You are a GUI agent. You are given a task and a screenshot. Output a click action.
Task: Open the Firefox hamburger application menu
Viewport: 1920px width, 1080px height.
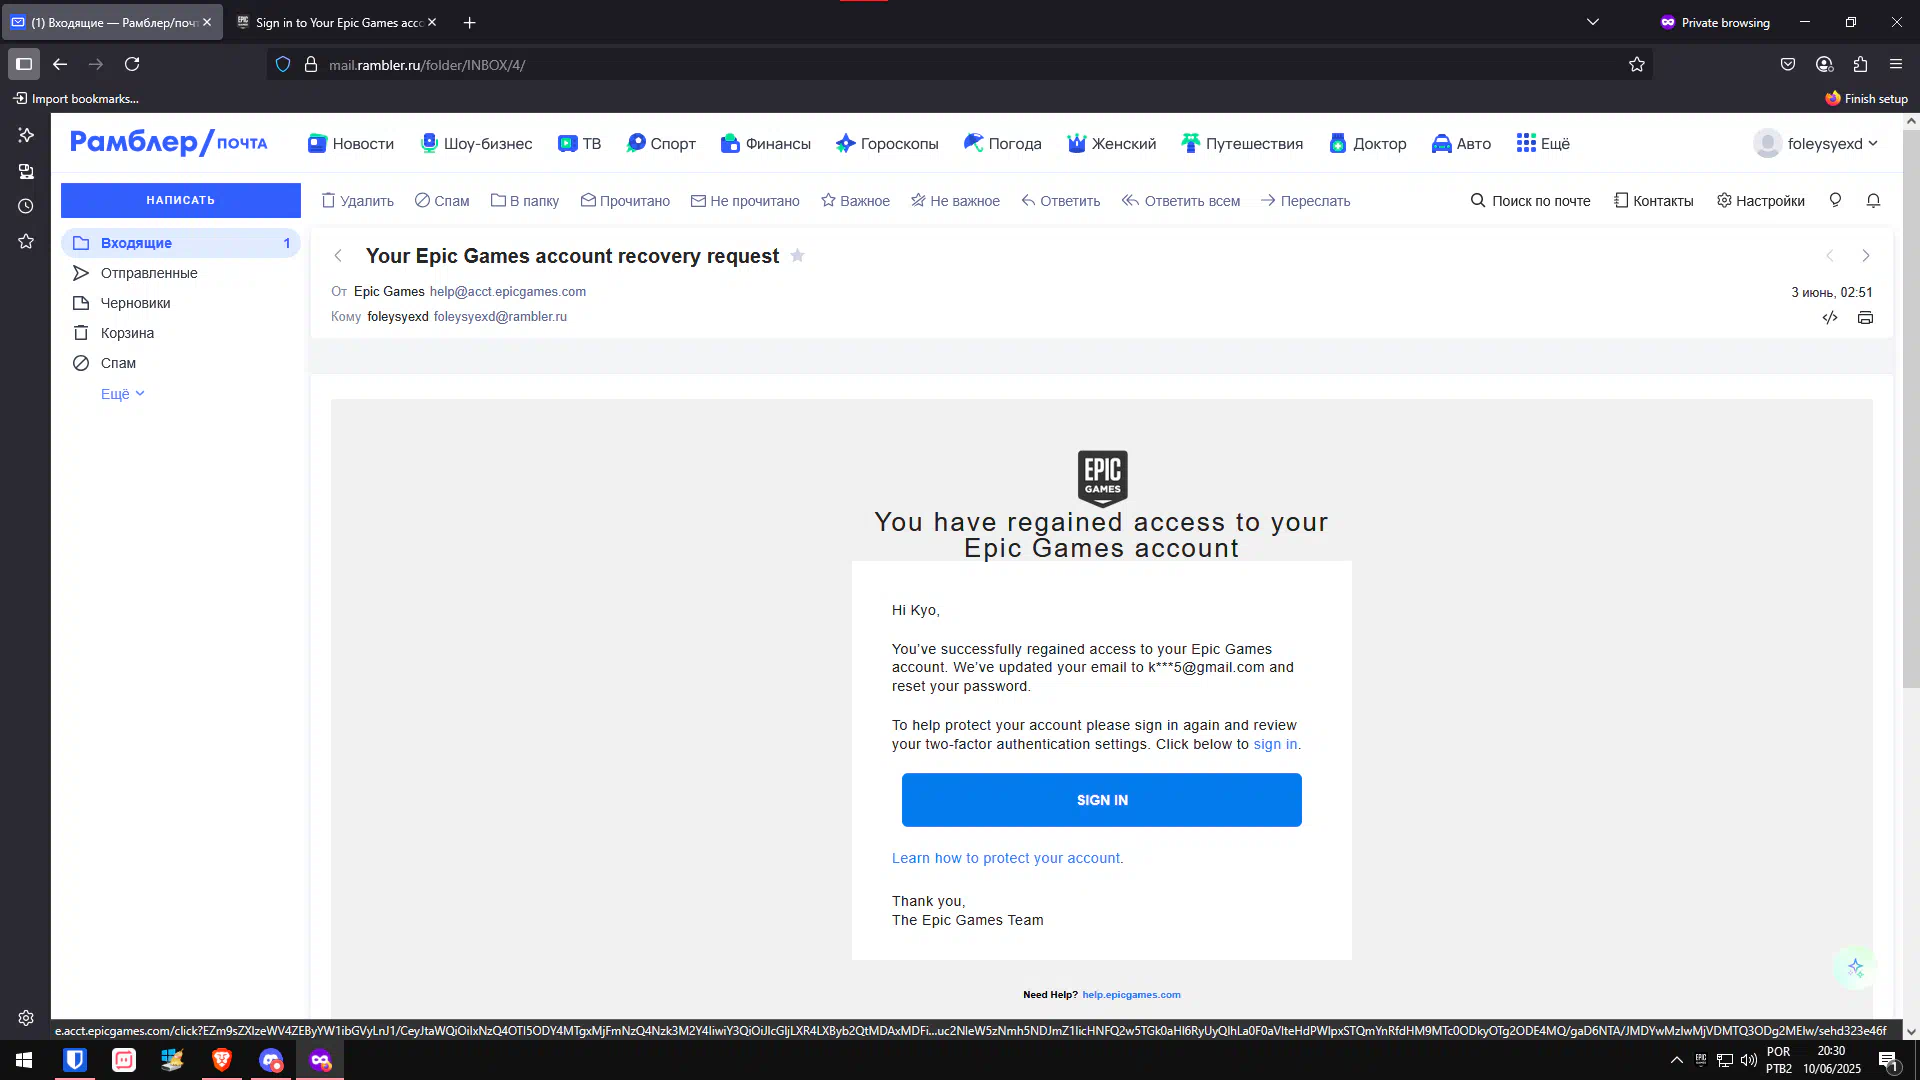point(1896,64)
